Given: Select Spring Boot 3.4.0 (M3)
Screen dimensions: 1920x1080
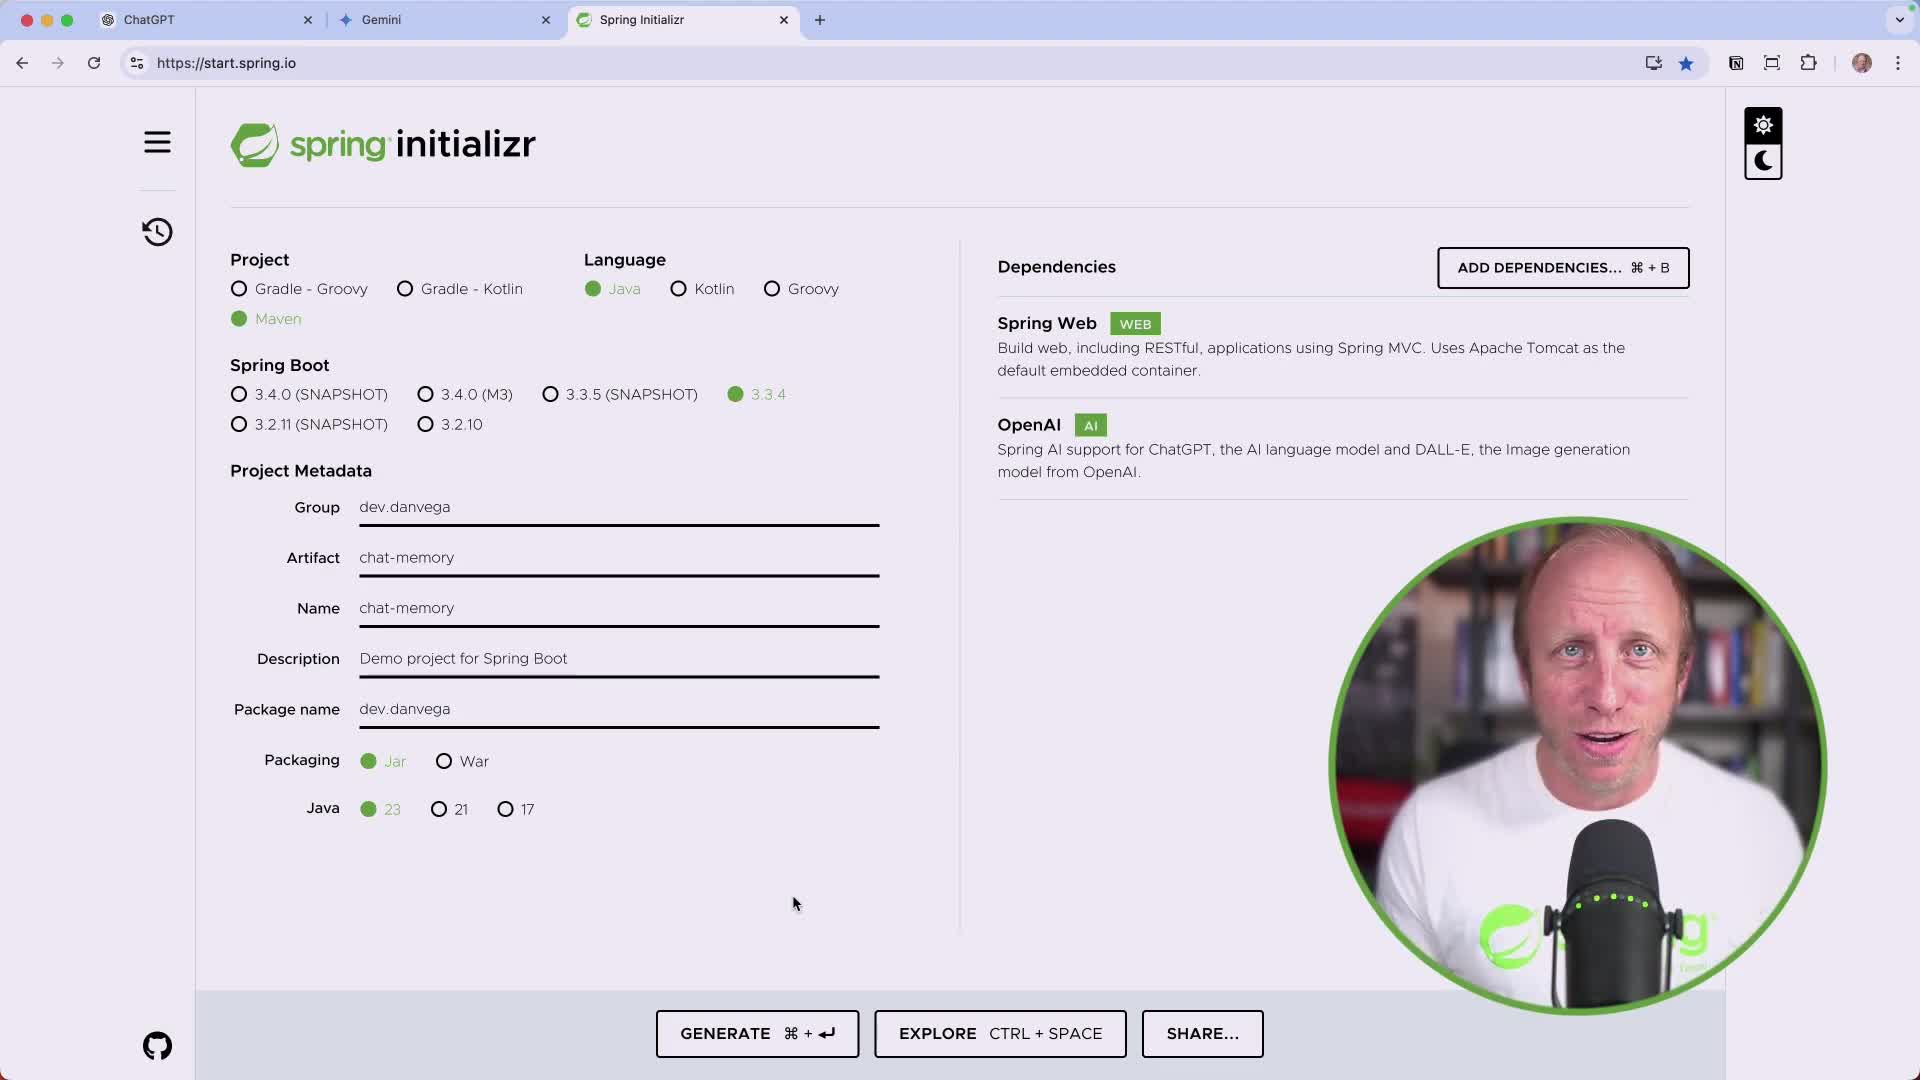Looking at the screenshot, I should pyautogui.click(x=465, y=395).
